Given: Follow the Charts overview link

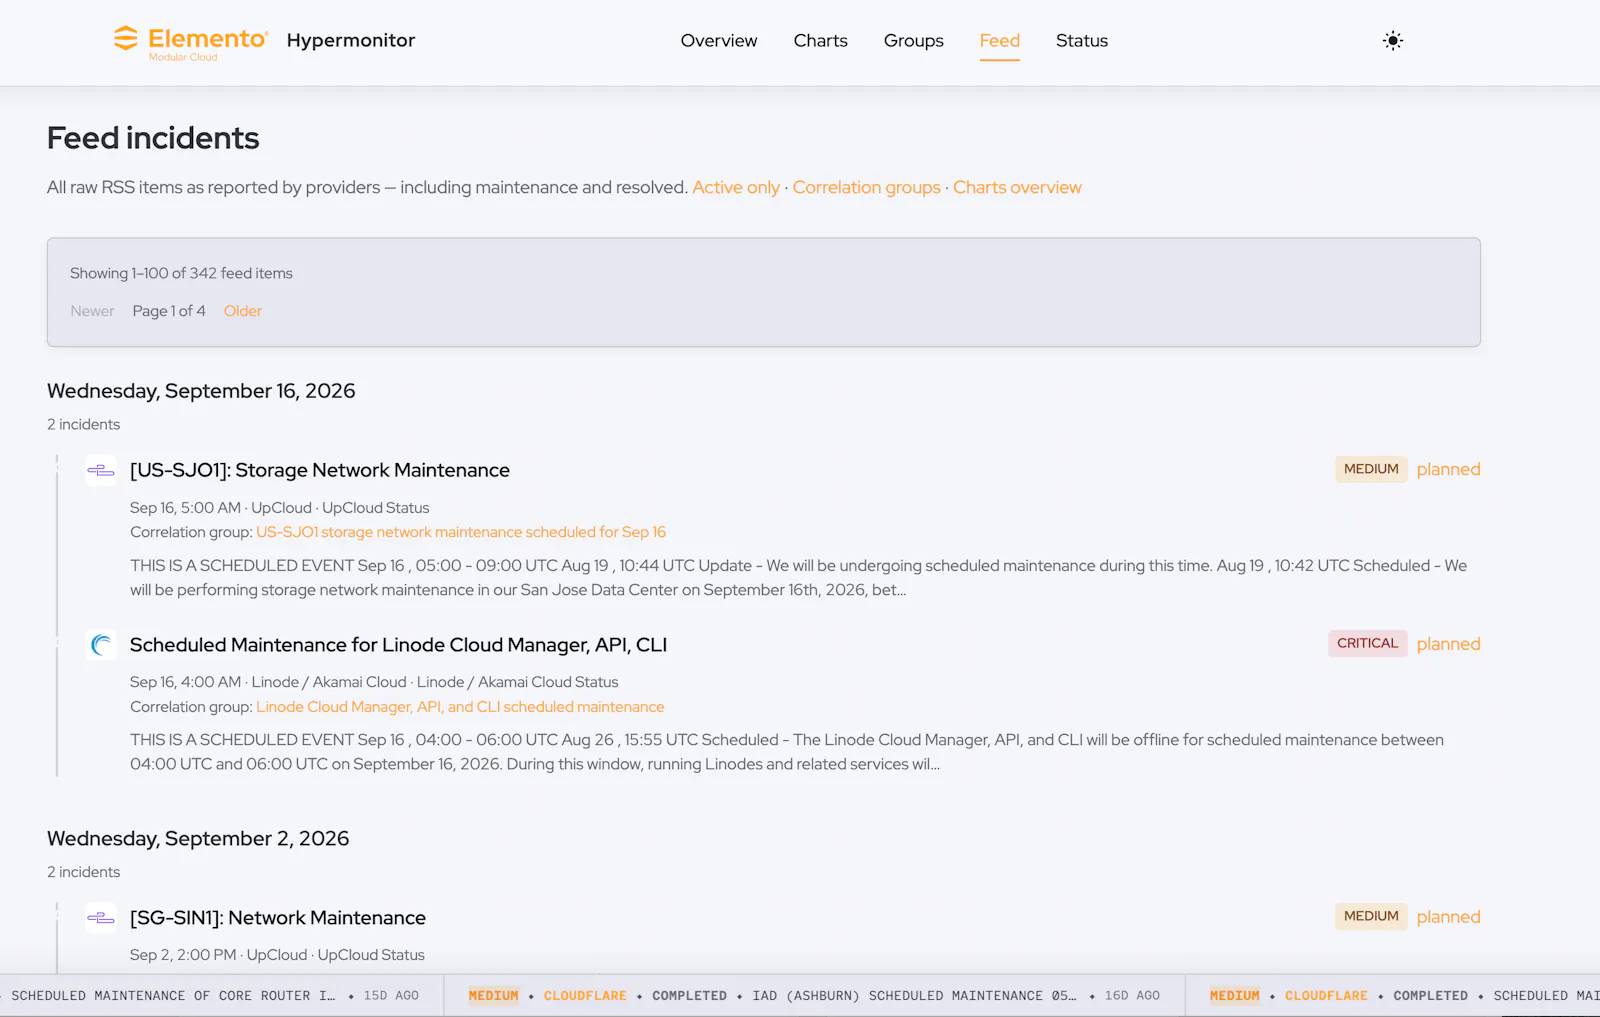Looking at the screenshot, I should 1017,188.
